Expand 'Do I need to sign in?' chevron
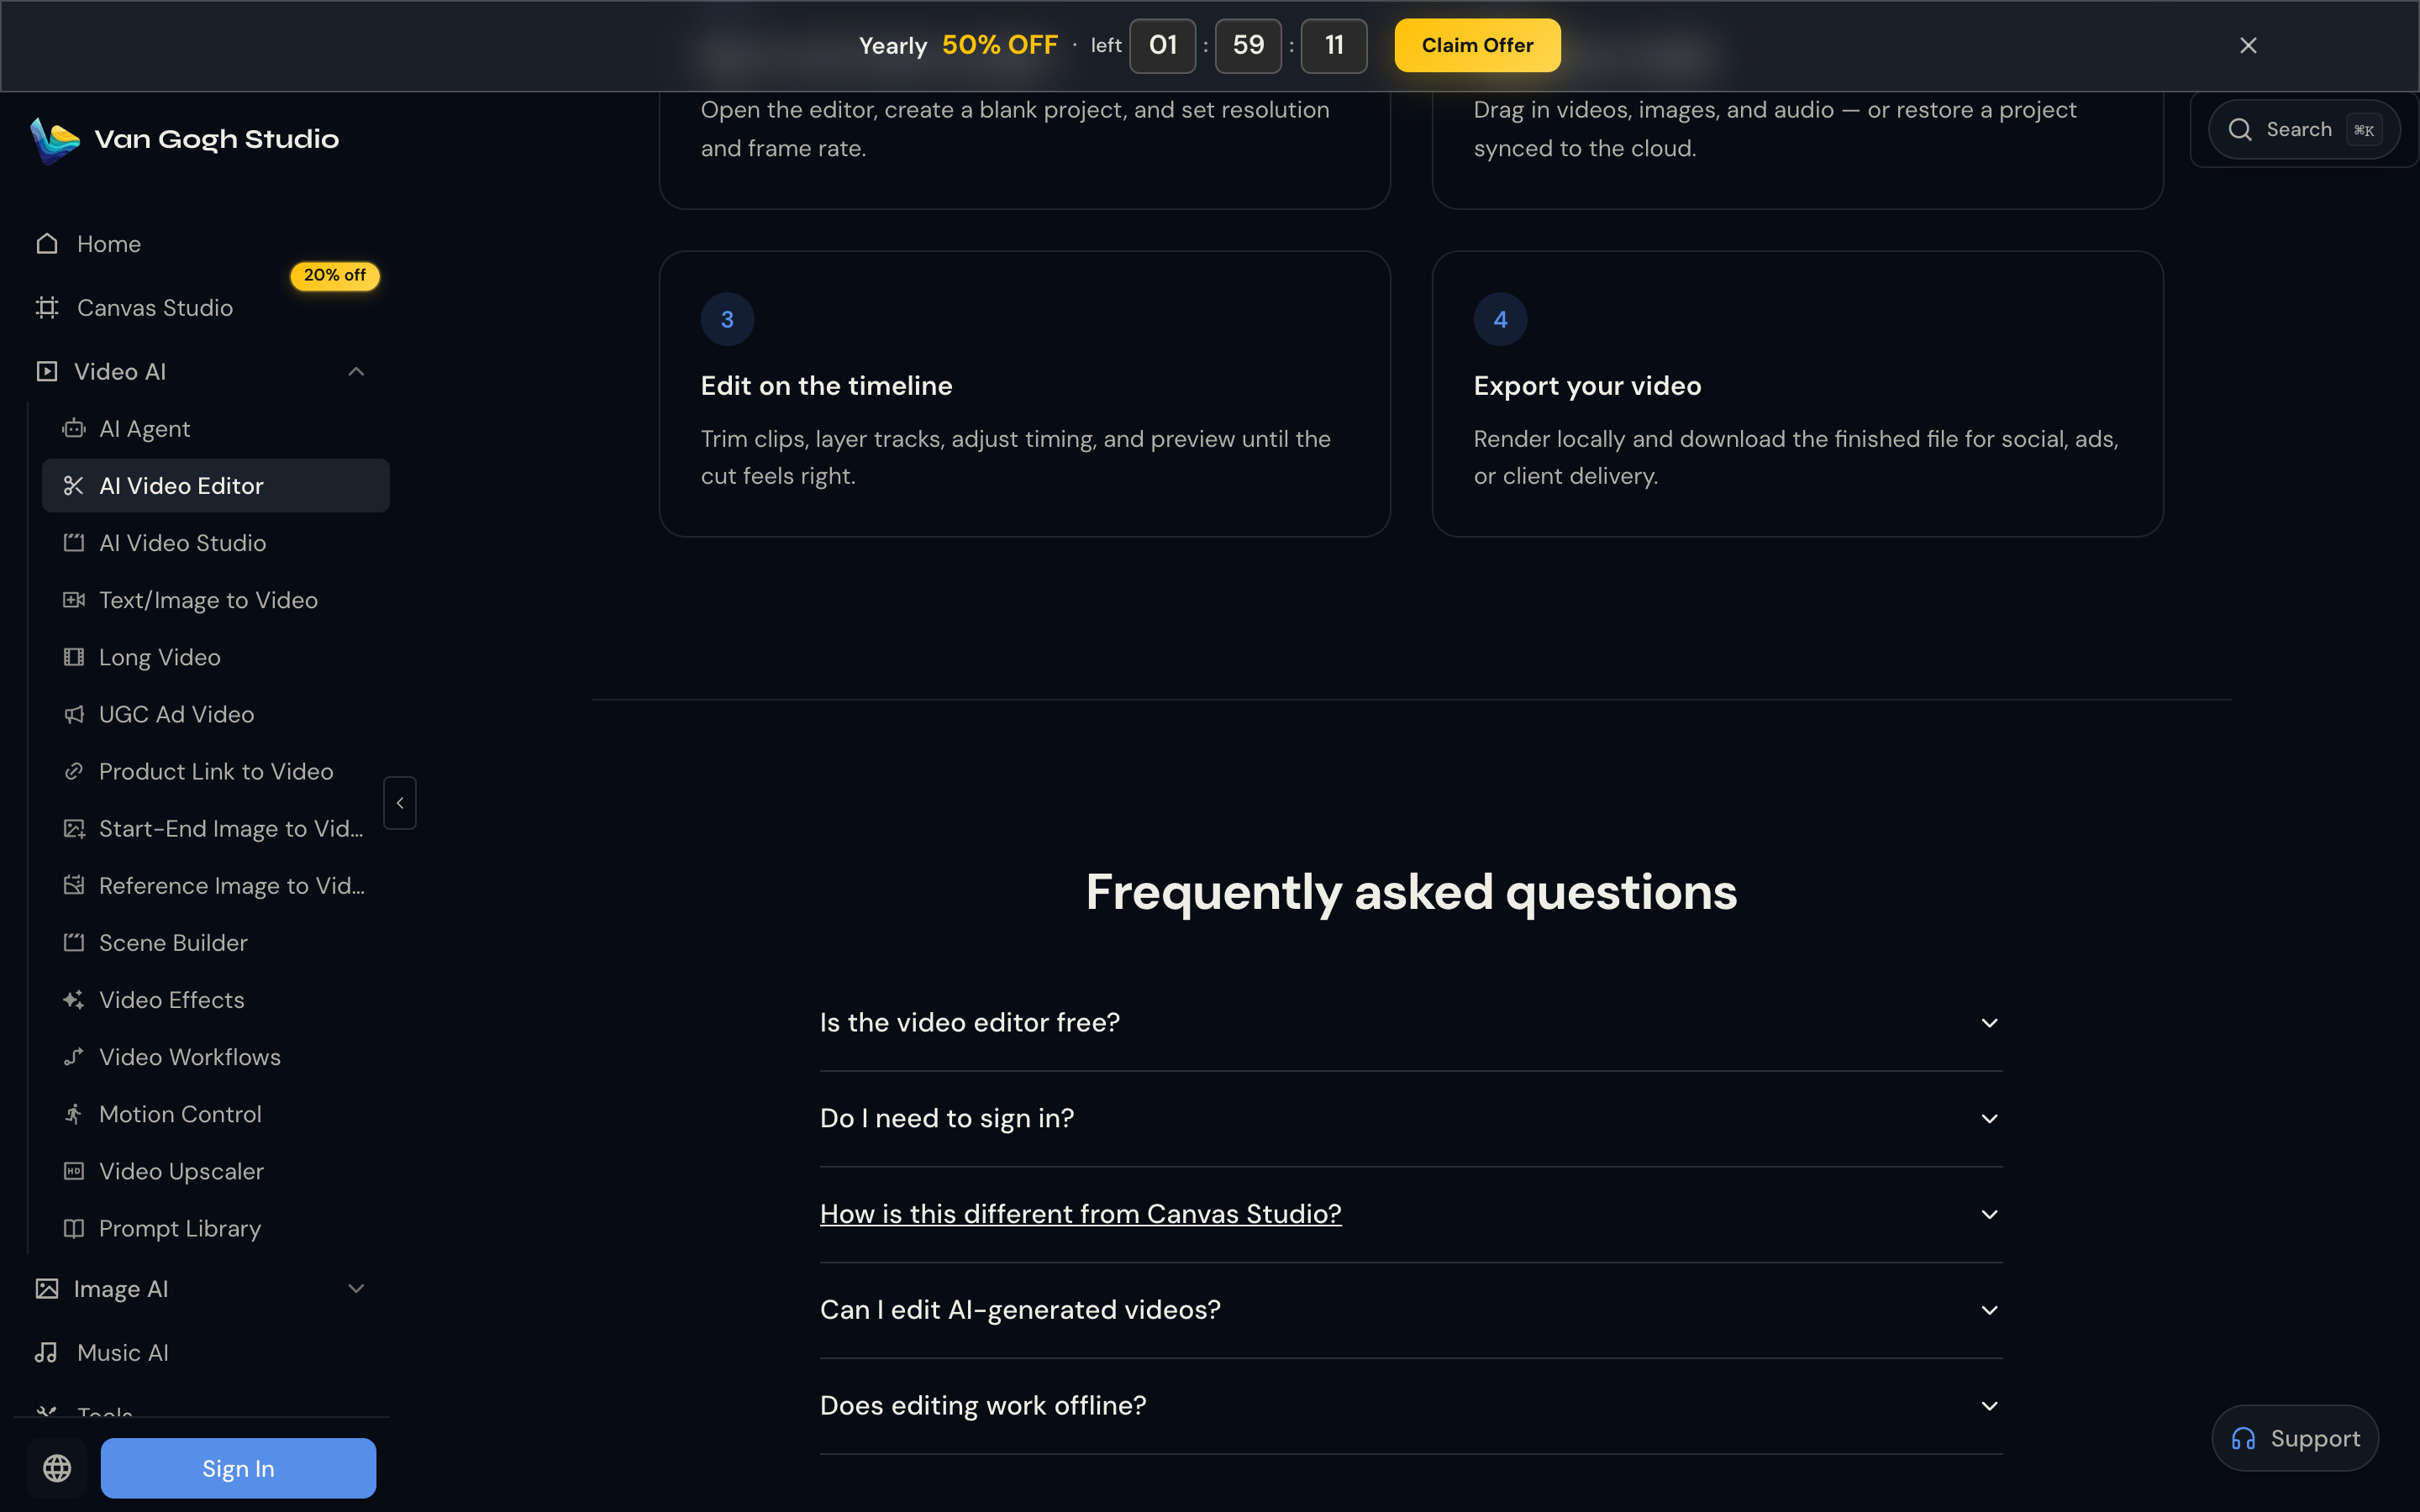The image size is (2420, 1512). (x=1989, y=1119)
